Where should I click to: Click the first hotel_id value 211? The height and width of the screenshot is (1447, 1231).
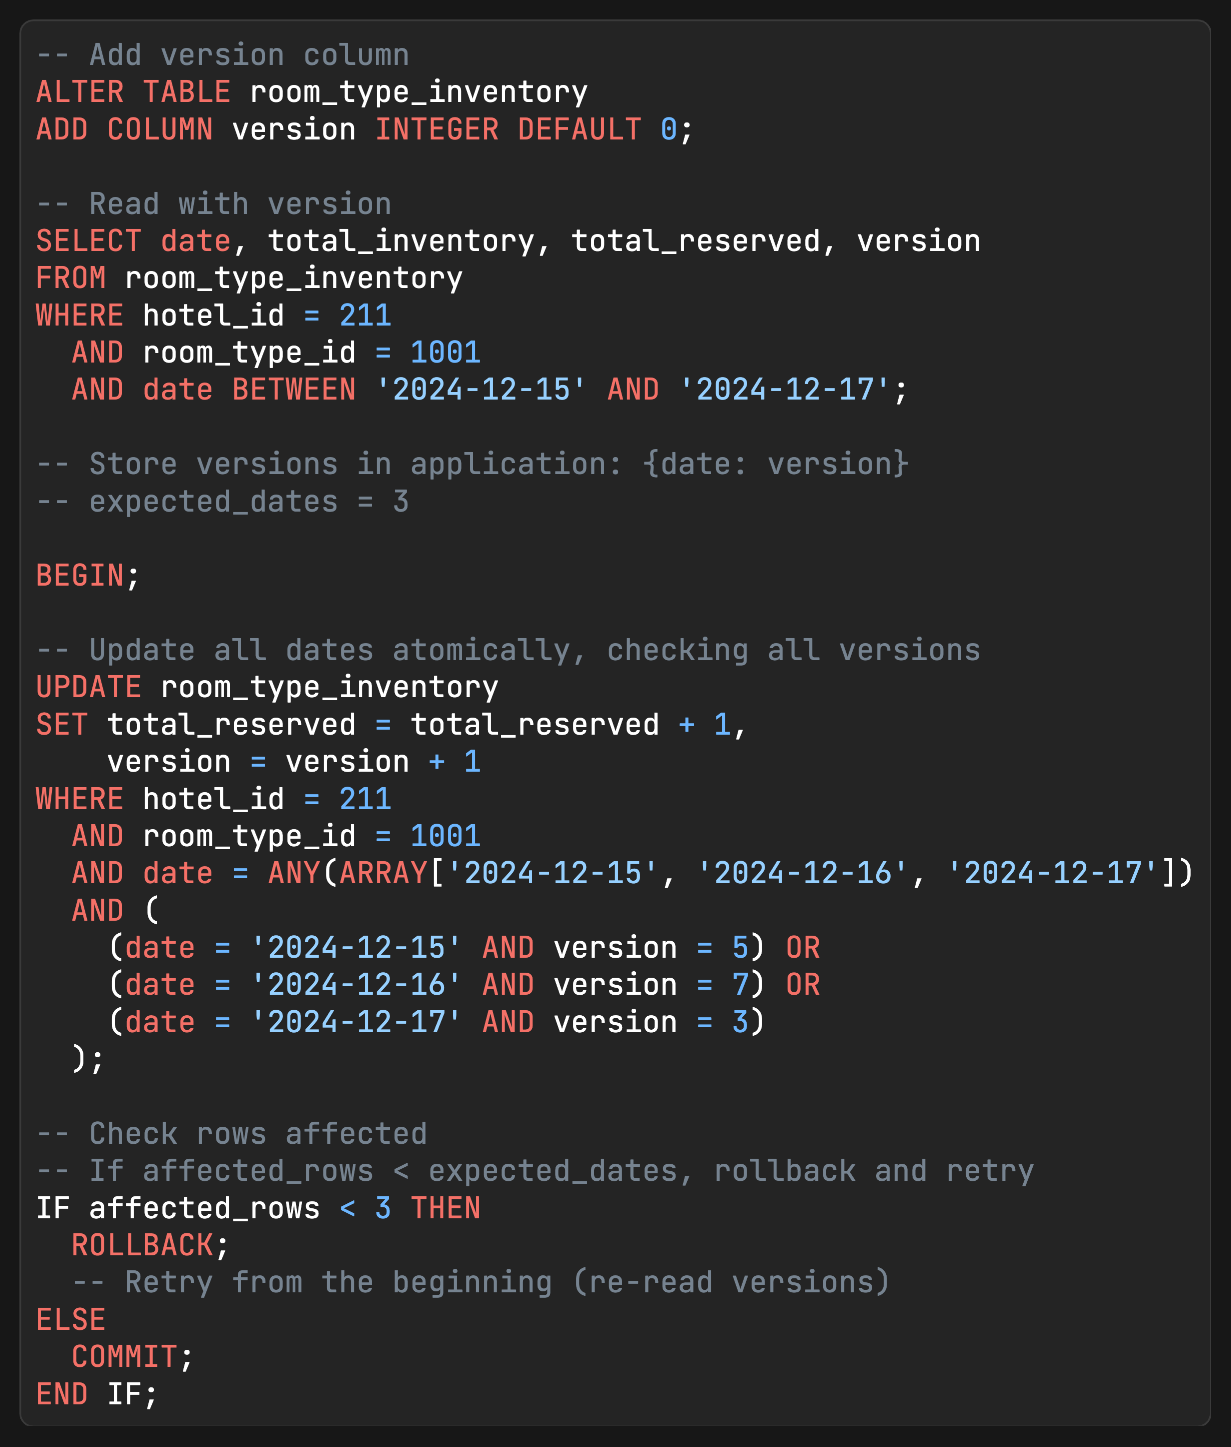pyautogui.click(x=365, y=315)
